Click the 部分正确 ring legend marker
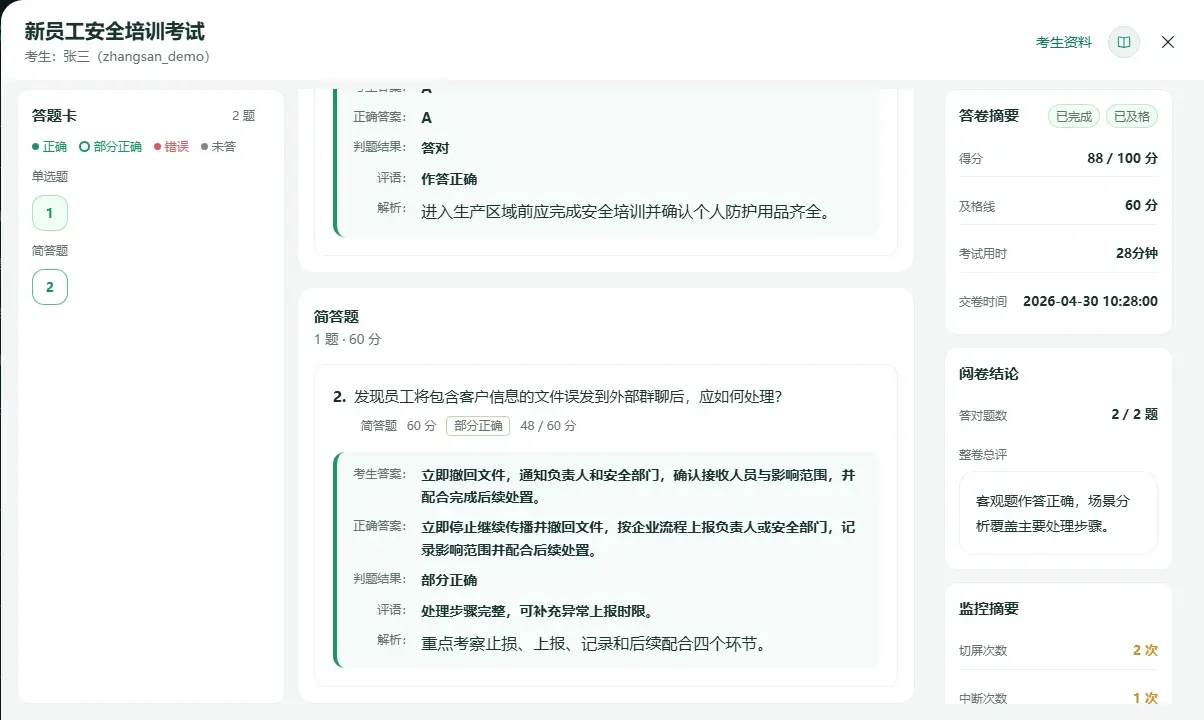1204x720 pixels. [x=84, y=147]
